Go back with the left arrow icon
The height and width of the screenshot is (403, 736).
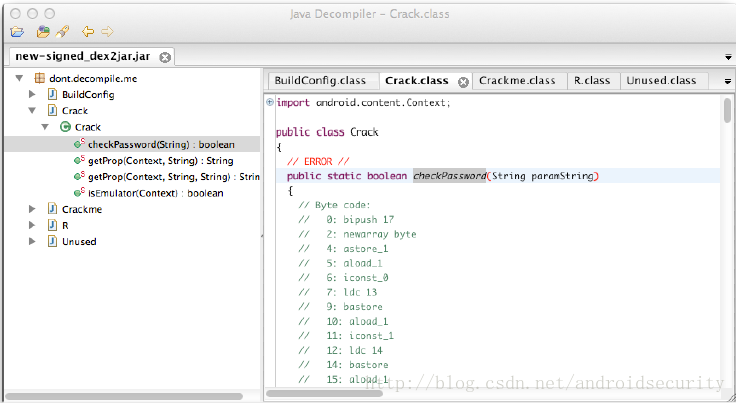88,32
